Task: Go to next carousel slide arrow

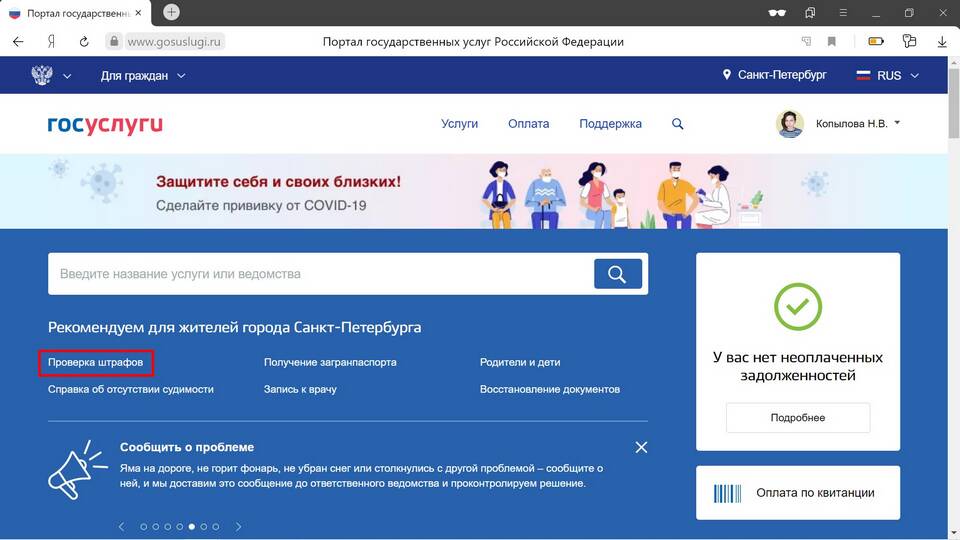Action: pos(239,527)
